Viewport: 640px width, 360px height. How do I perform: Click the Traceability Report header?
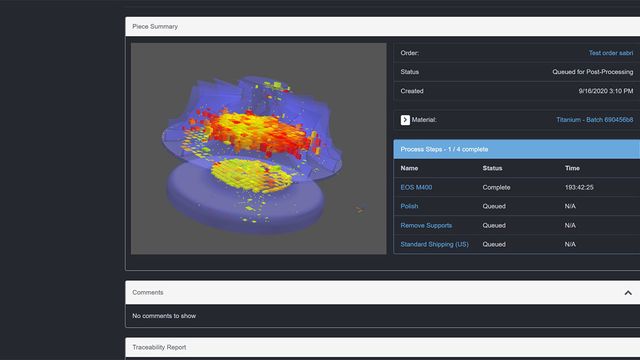(x=382, y=348)
